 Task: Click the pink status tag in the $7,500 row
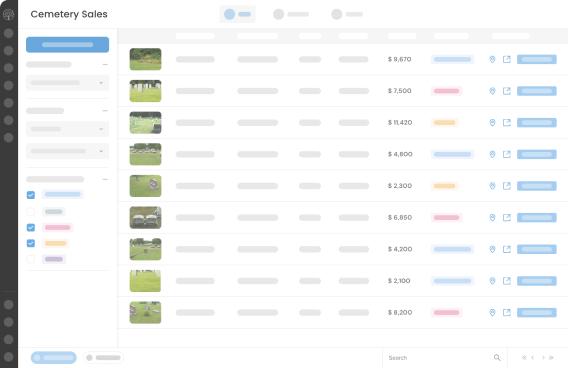(x=447, y=91)
